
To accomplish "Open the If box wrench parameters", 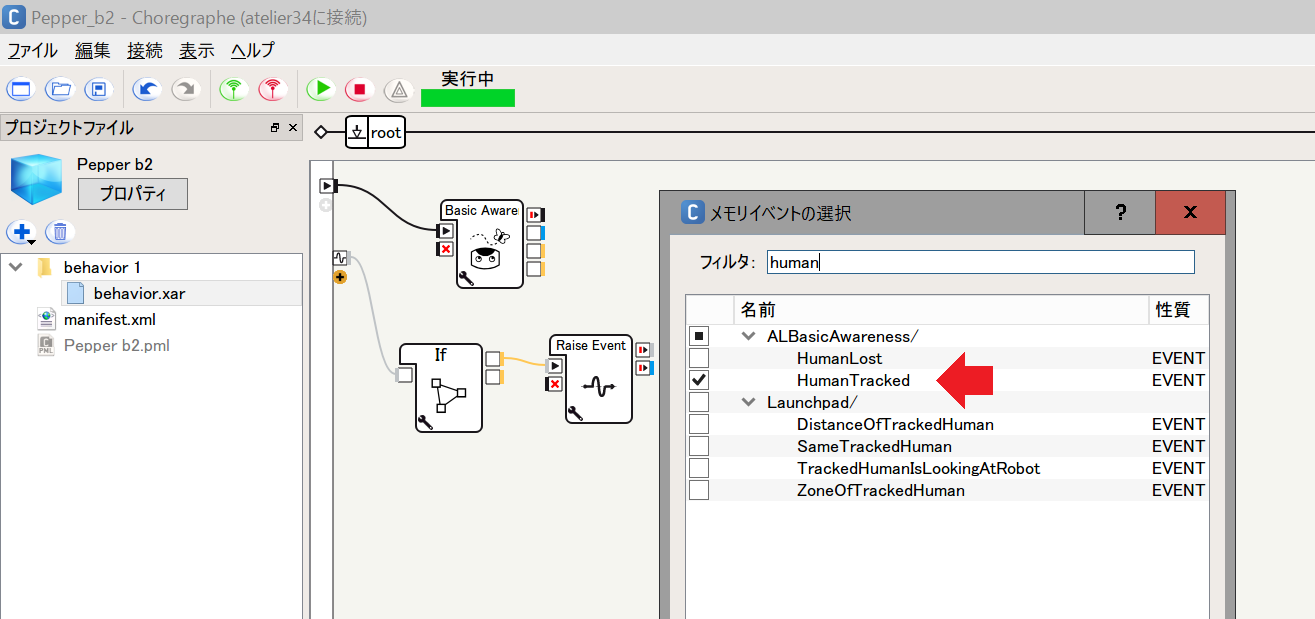I will [x=424, y=422].
